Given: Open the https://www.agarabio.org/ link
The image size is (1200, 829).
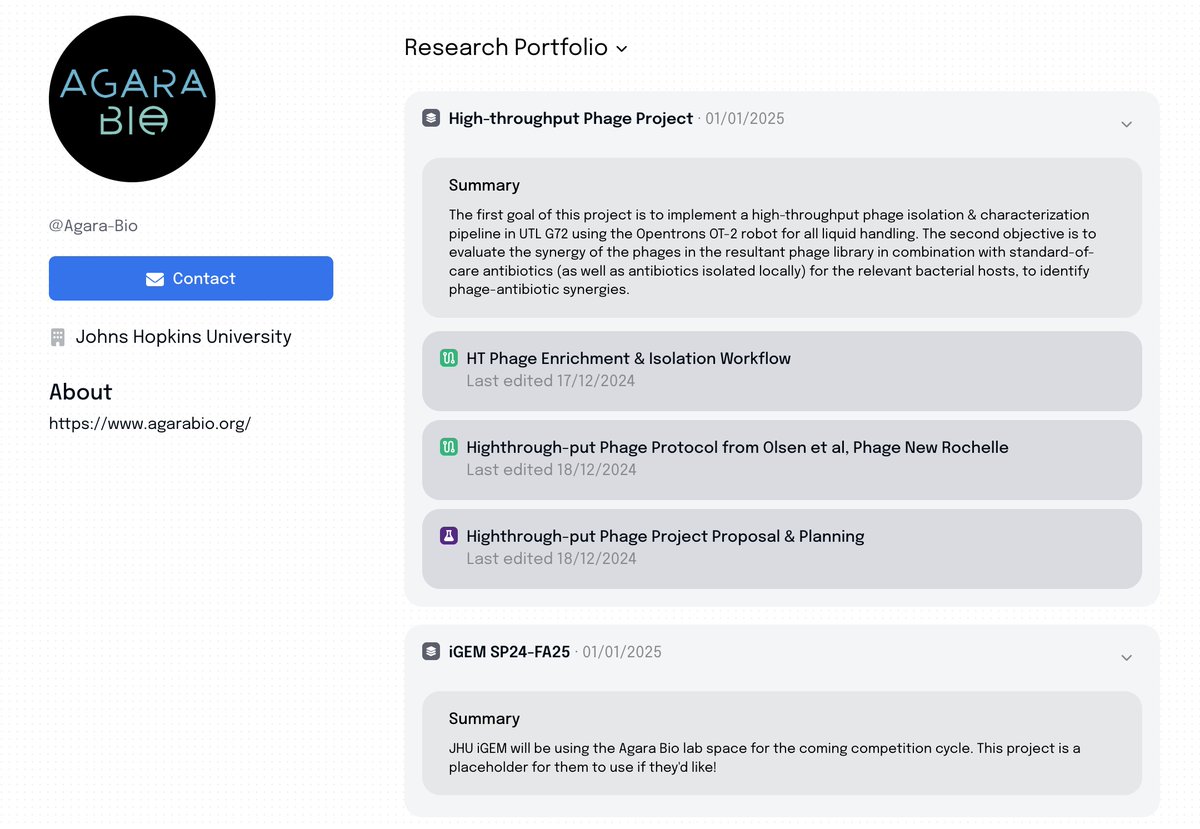Looking at the screenshot, I should (x=150, y=423).
